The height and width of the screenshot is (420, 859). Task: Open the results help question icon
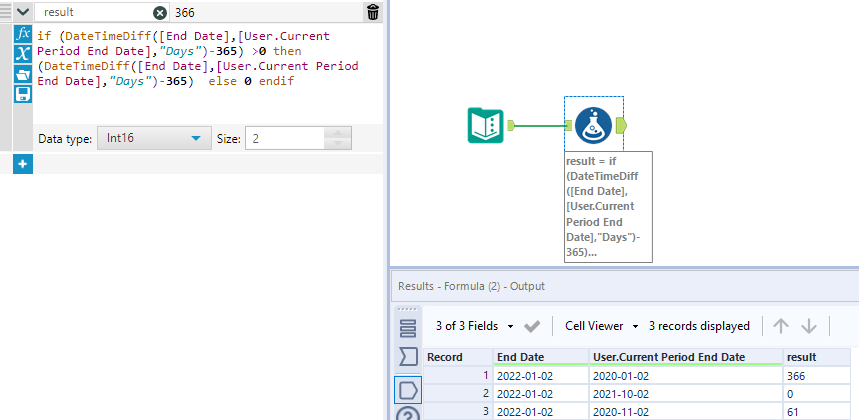pos(408,414)
